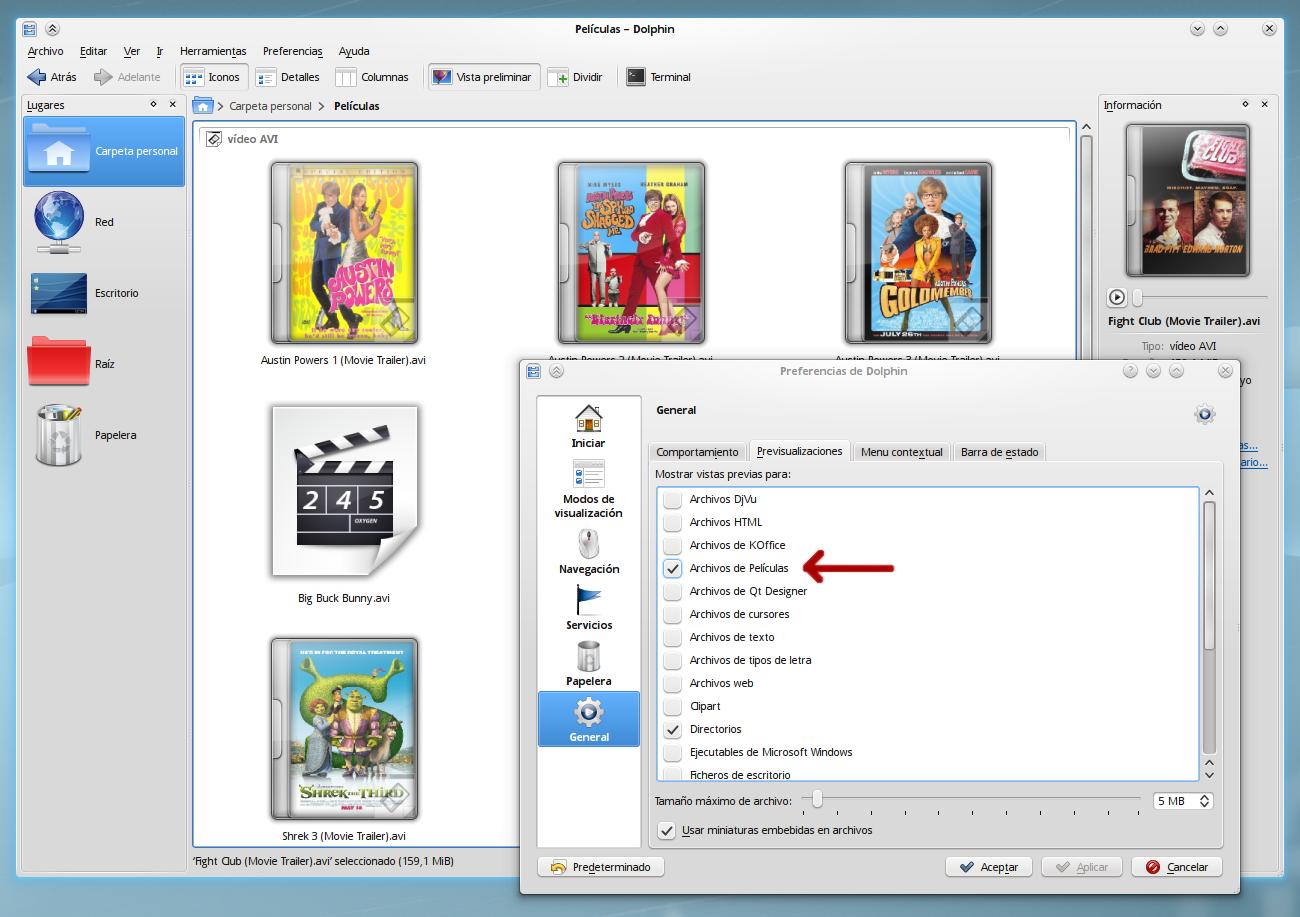Image resolution: width=1300 pixels, height=917 pixels.
Task: Play preview in Información panel
Action: pyautogui.click(x=1117, y=297)
